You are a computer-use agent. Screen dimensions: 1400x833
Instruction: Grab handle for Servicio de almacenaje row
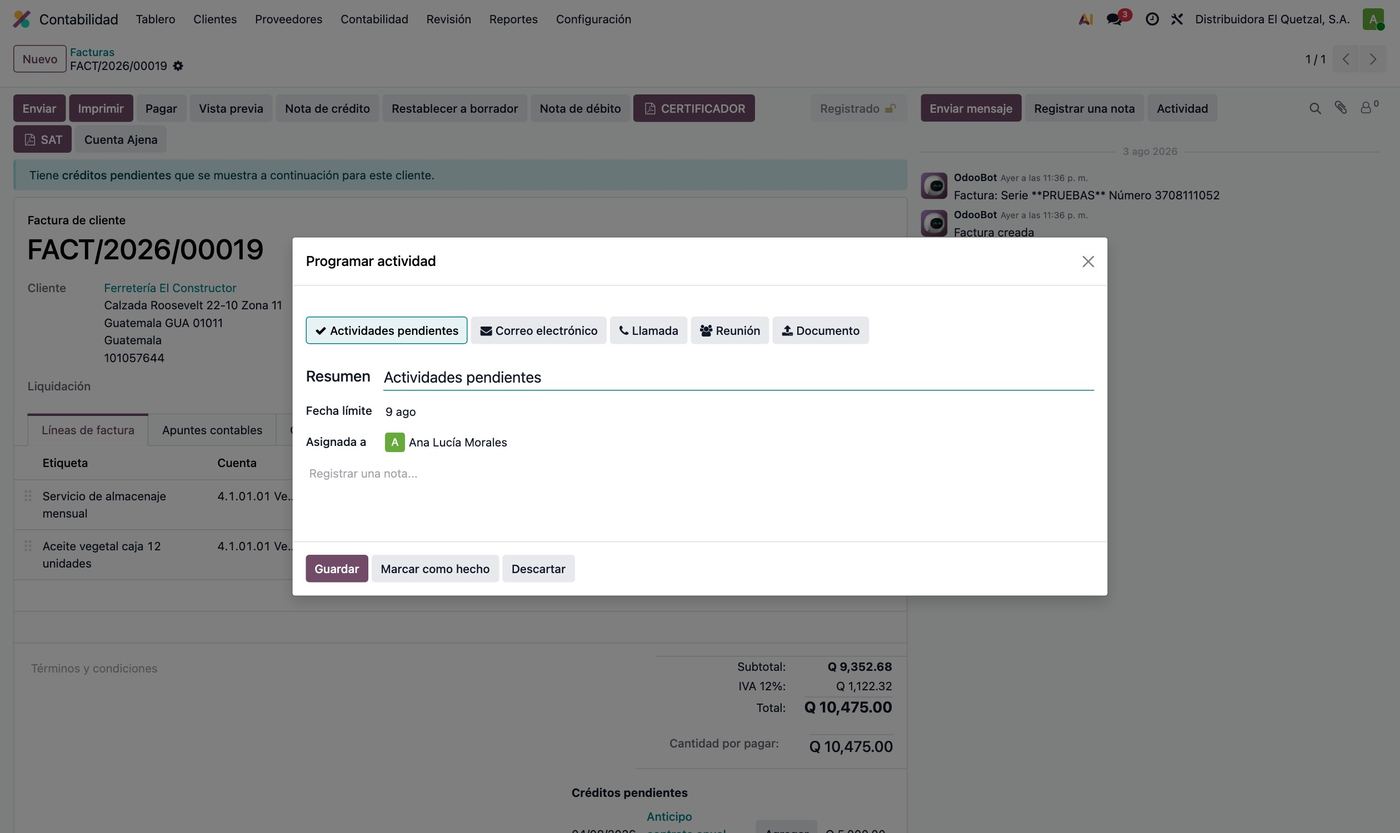pyautogui.click(x=28, y=496)
